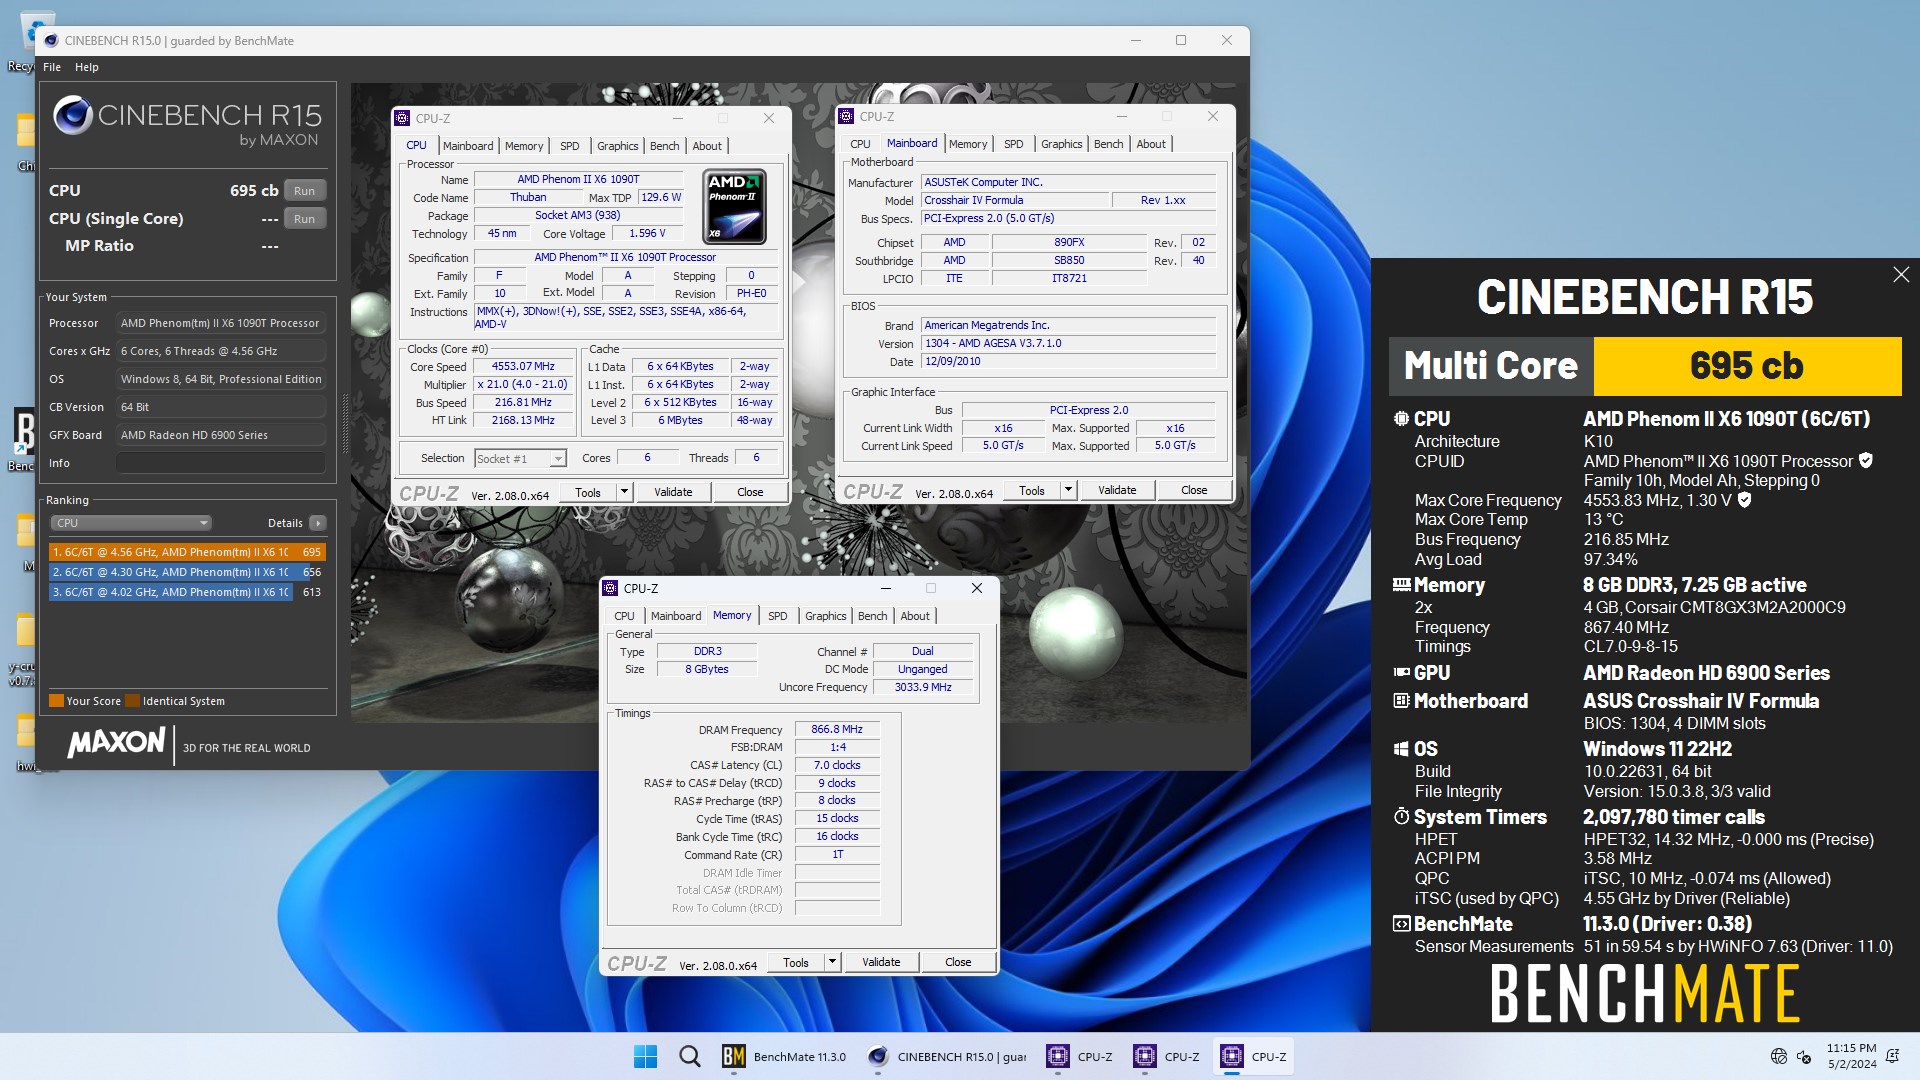Expand Tools arrow in CPU-Z Memory window
The width and height of the screenshot is (1920, 1080).
832,962
